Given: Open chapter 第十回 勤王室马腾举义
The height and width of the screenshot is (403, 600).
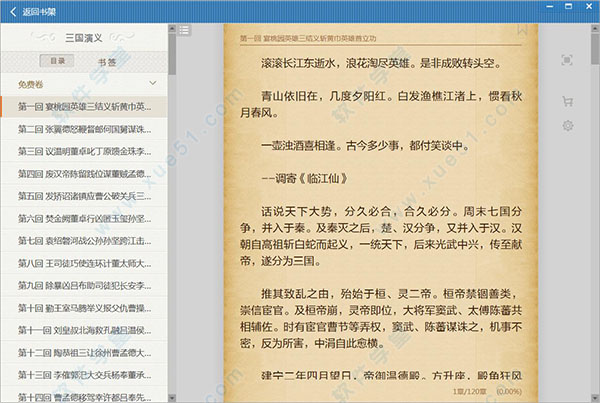Looking at the screenshot, I should pyautogui.click(x=84, y=308).
